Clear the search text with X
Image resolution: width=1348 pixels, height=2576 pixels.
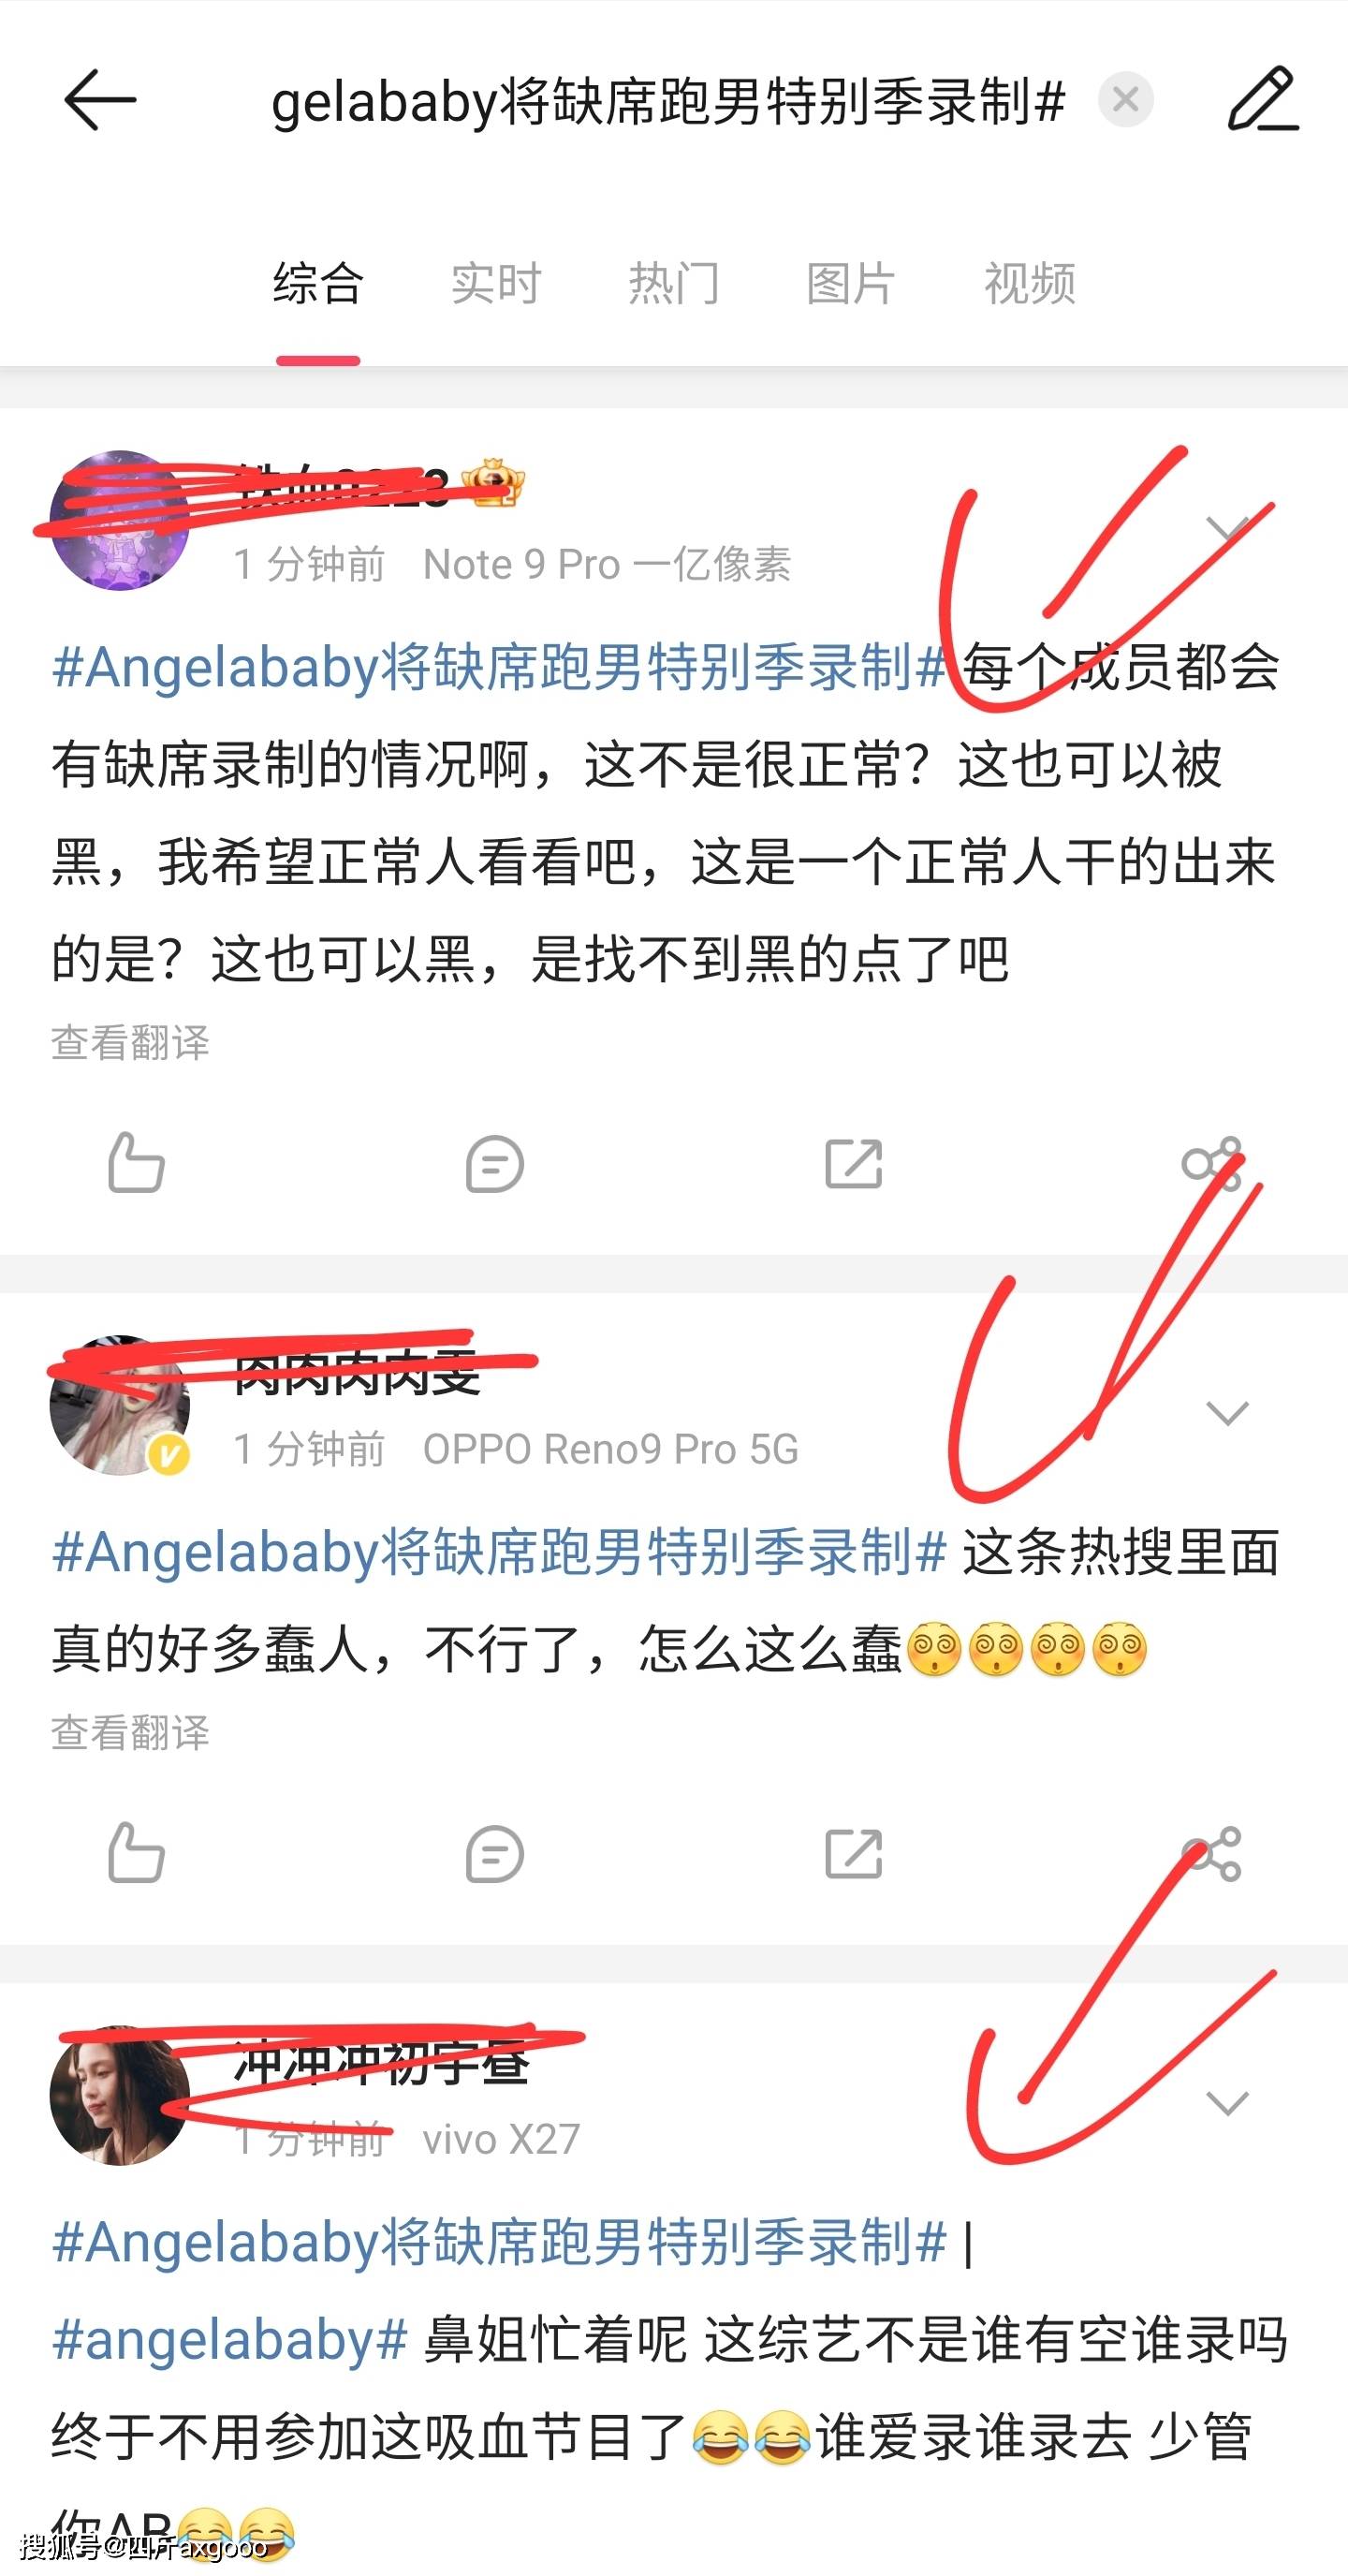click(x=1126, y=99)
